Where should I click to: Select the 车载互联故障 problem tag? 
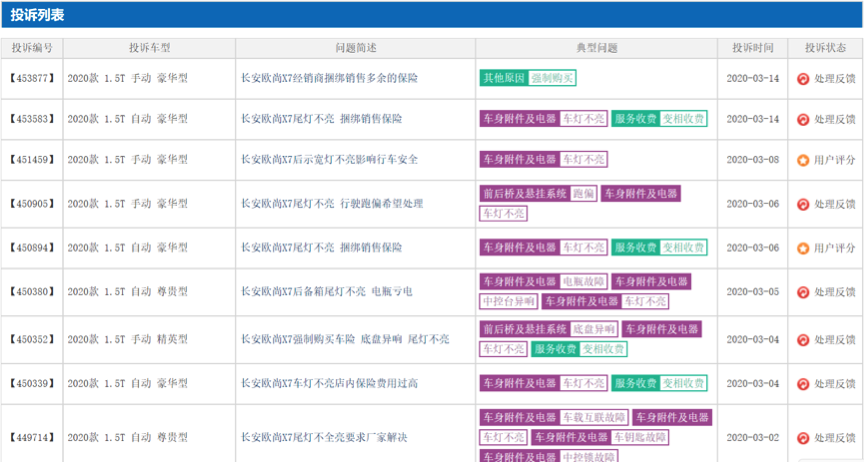pos(593,418)
